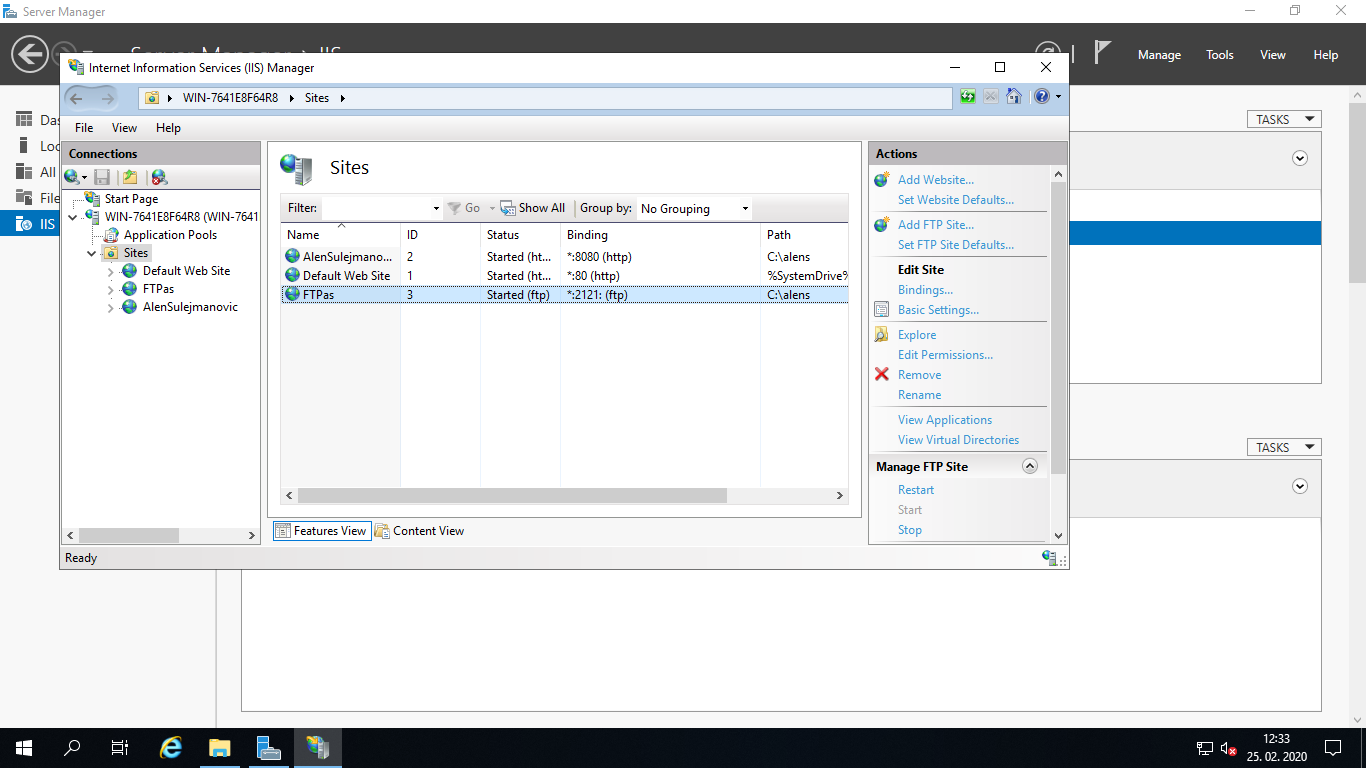Click the Create New Connection globe icon
This screenshot has height=768, width=1366.
point(72,177)
